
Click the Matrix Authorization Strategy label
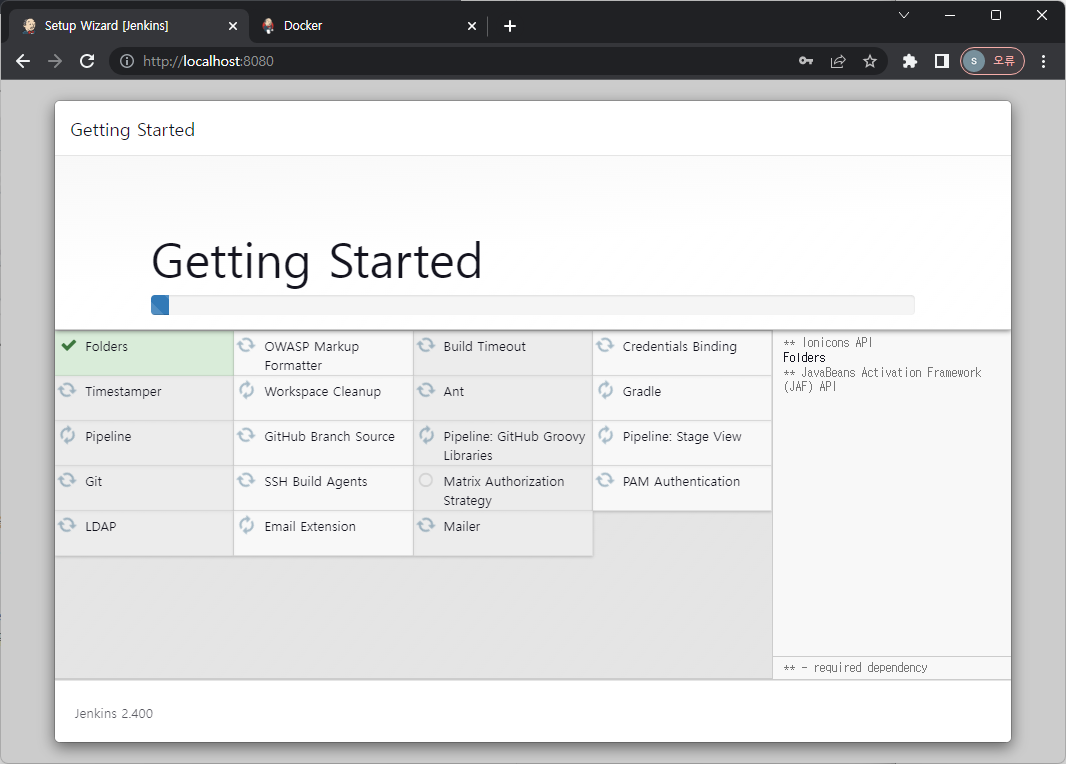pyautogui.click(x=504, y=491)
